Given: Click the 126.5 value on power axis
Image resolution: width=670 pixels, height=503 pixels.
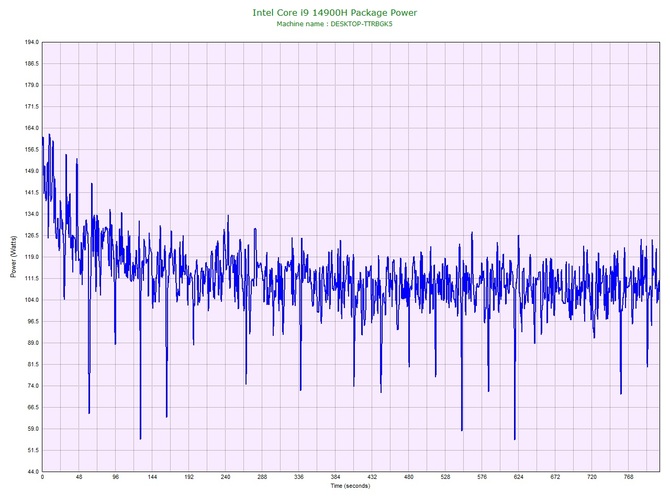Looking at the screenshot, I should (32, 235).
